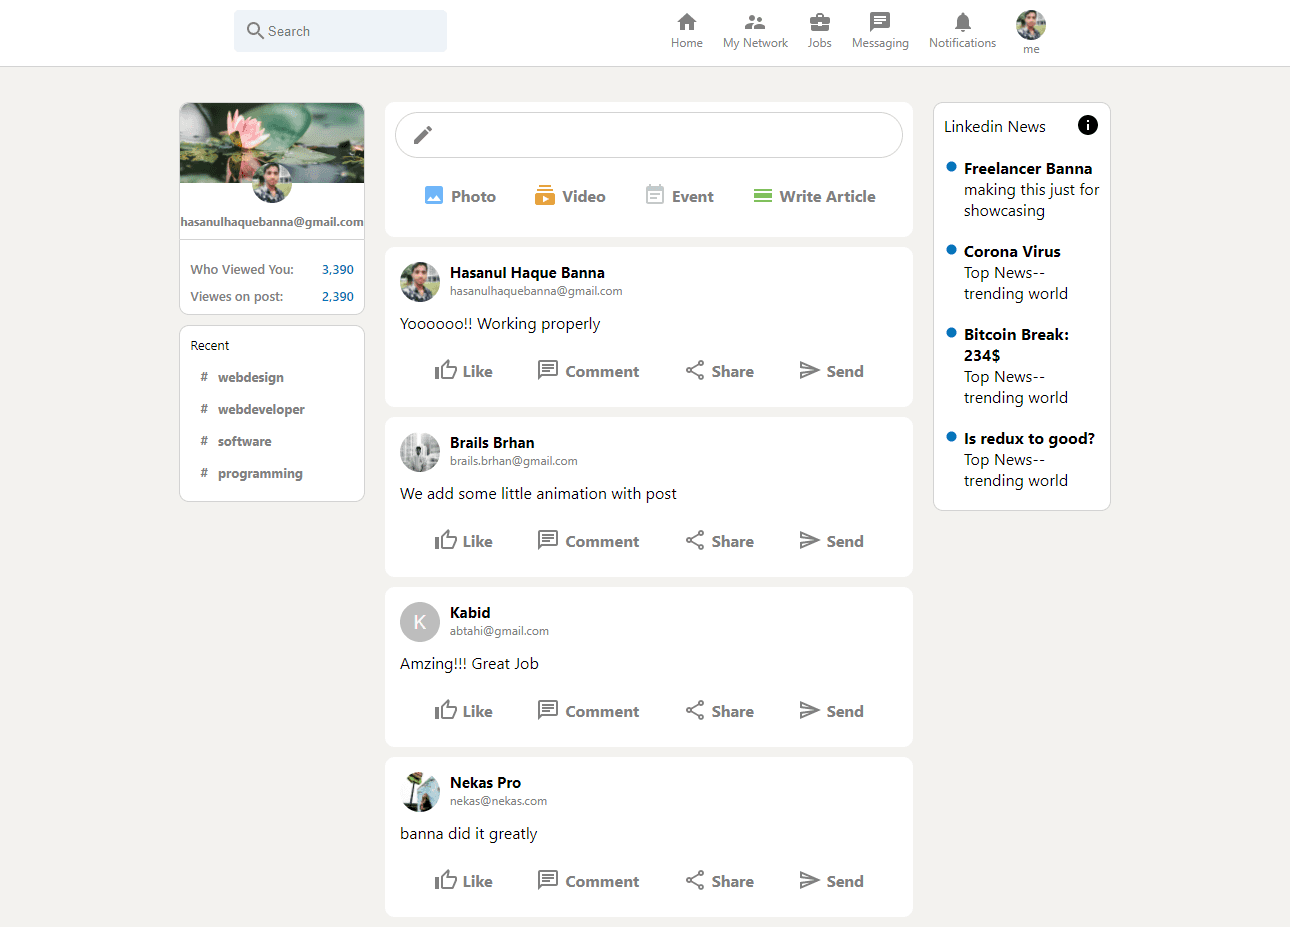This screenshot has width=1290, height=927.
Task: Comment on Brails Brhan's post
Action: [x=588, y=541]
